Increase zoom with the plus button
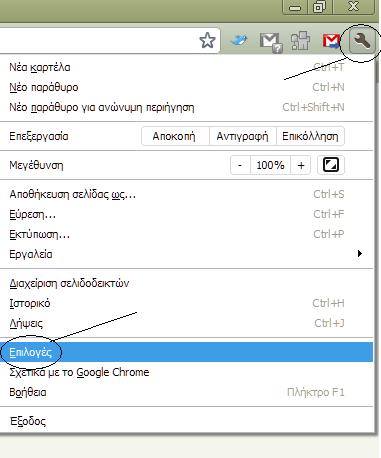The height and width of the screenshot is (458, 381). click(301, 165)
